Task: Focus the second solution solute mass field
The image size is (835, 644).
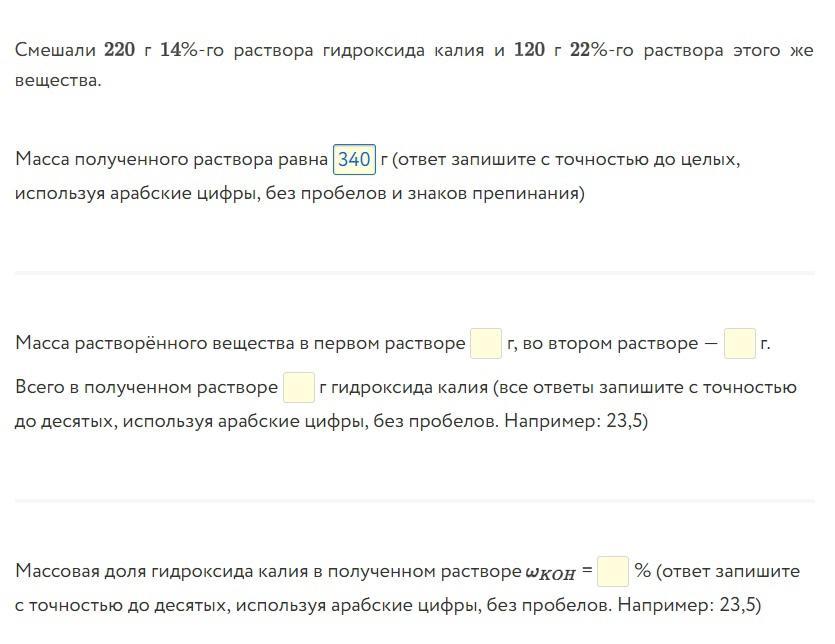Action: pos(739,344)
